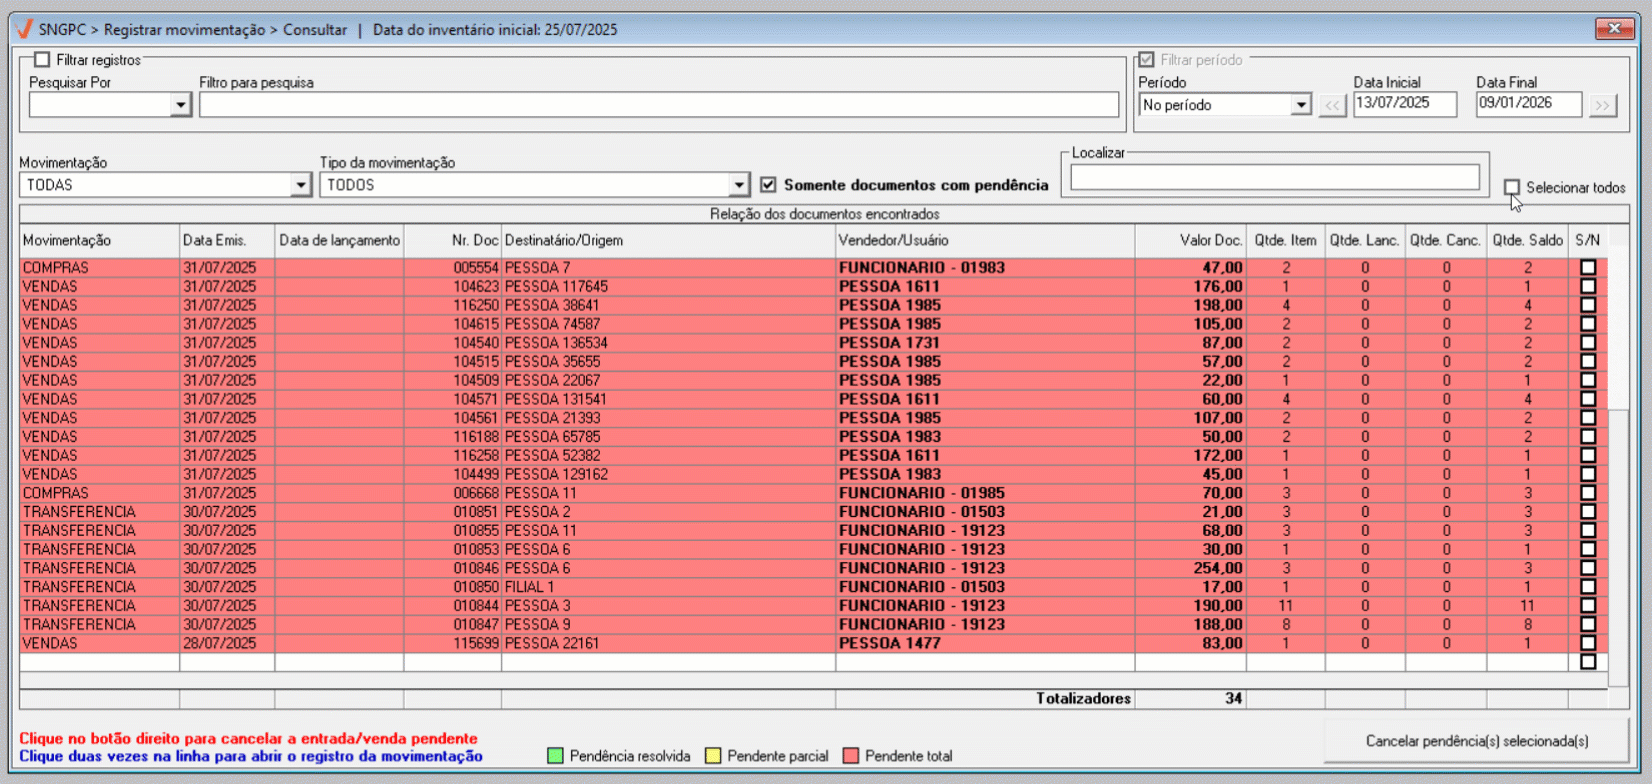Select the FILIAL 1 destination cell

668,587
